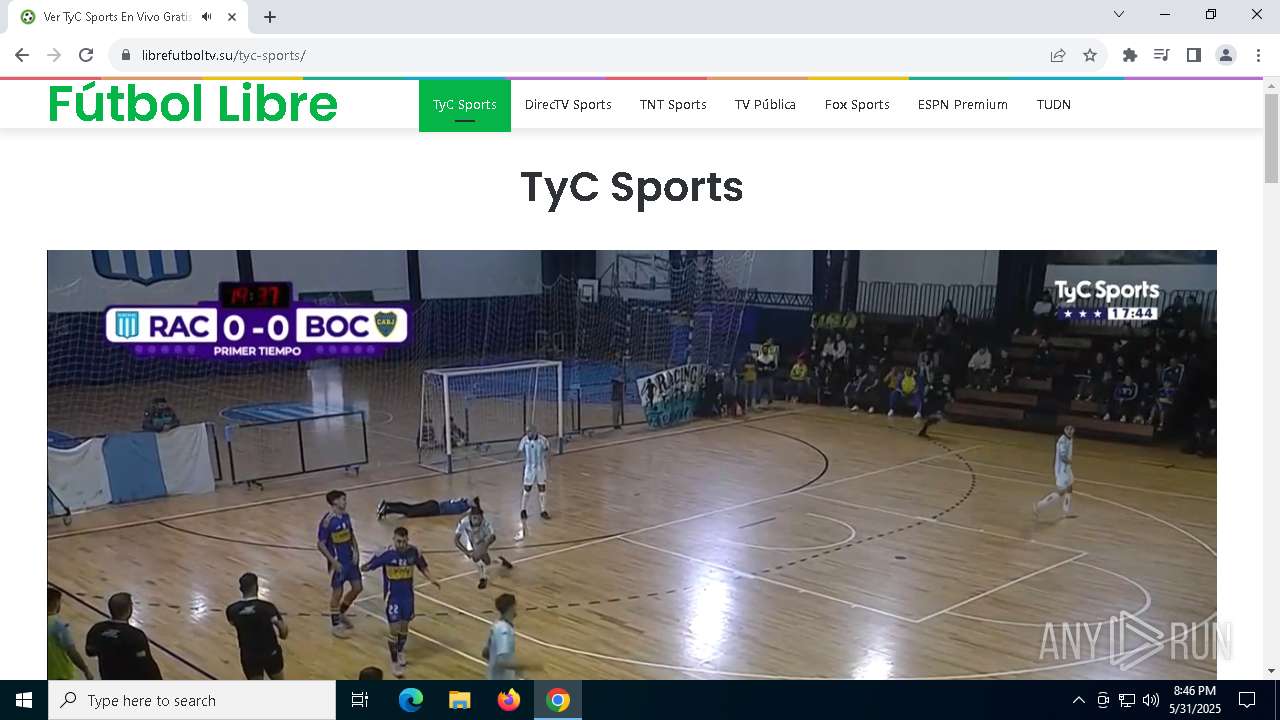Expand the tab search dropdown arrow

pyautogui.click(x=1119, y=14)
